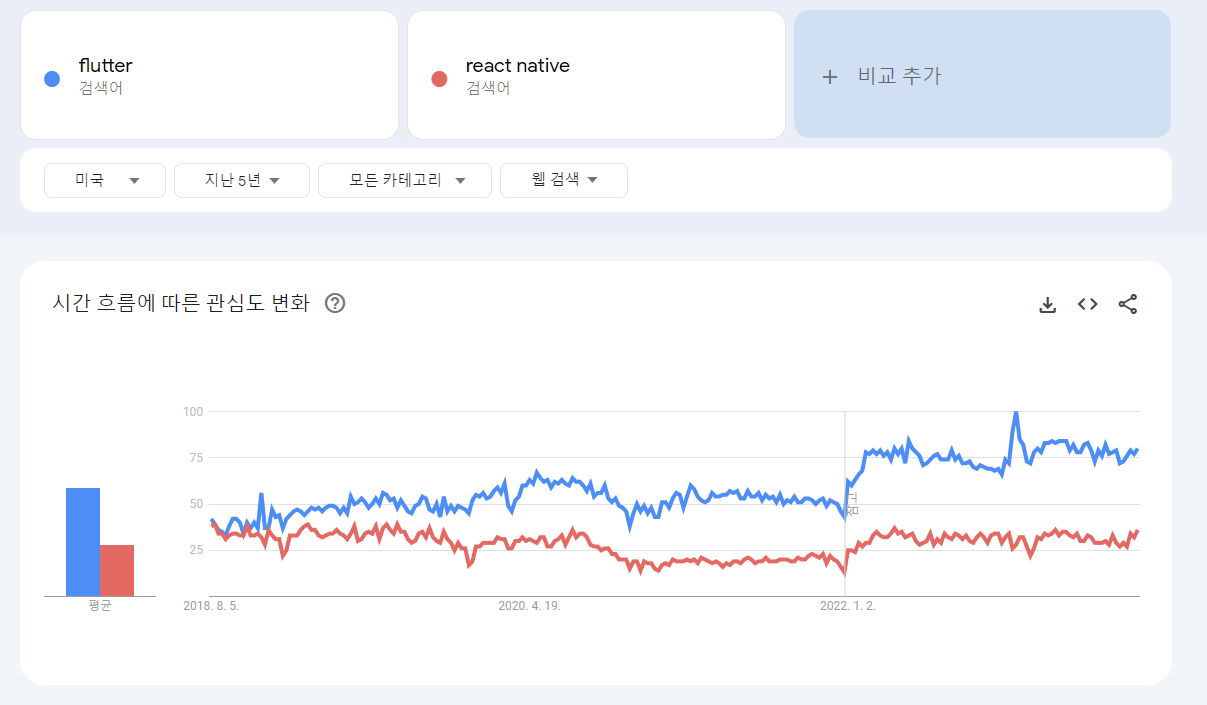This screenshot has height=705, width=1207.
Task: Click the red dot beside react native
Action: click(x=439, y=79)
